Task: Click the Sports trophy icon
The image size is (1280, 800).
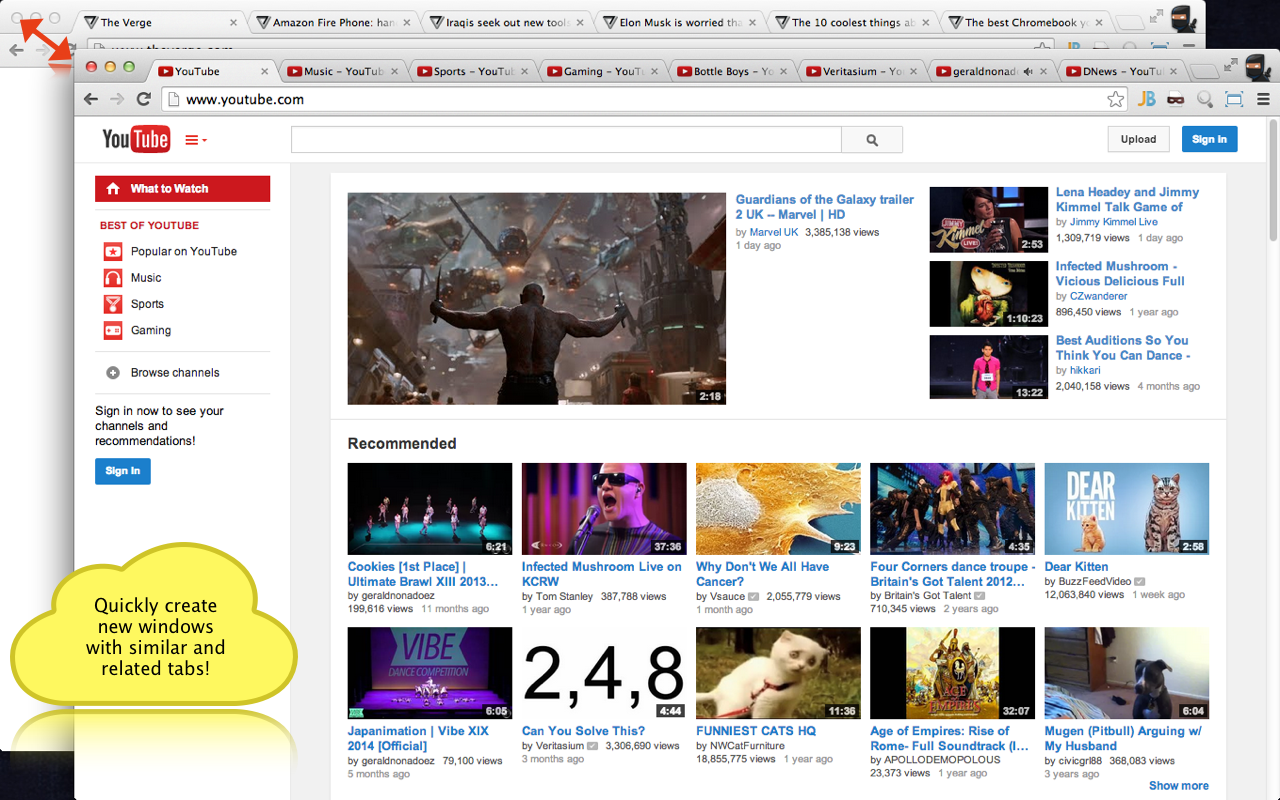Action: [x=113, y=304]
